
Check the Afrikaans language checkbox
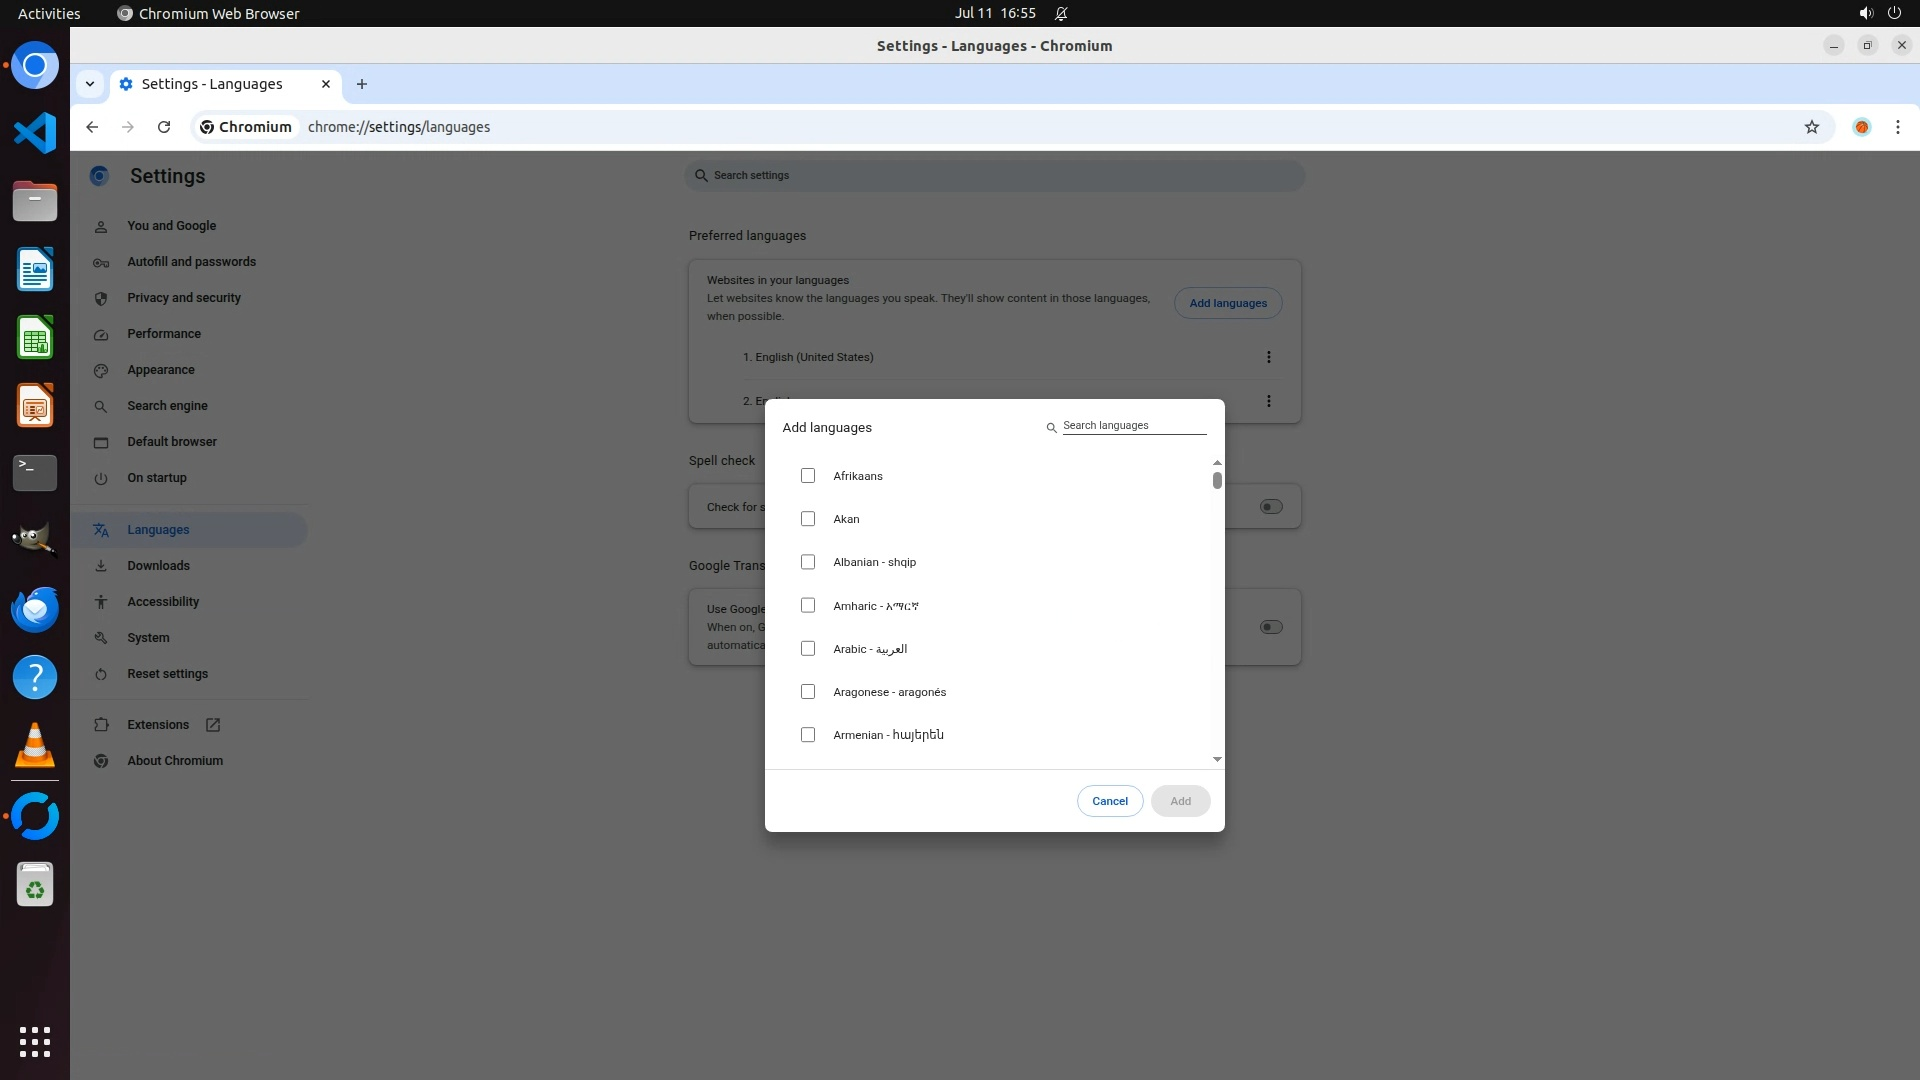808,476
